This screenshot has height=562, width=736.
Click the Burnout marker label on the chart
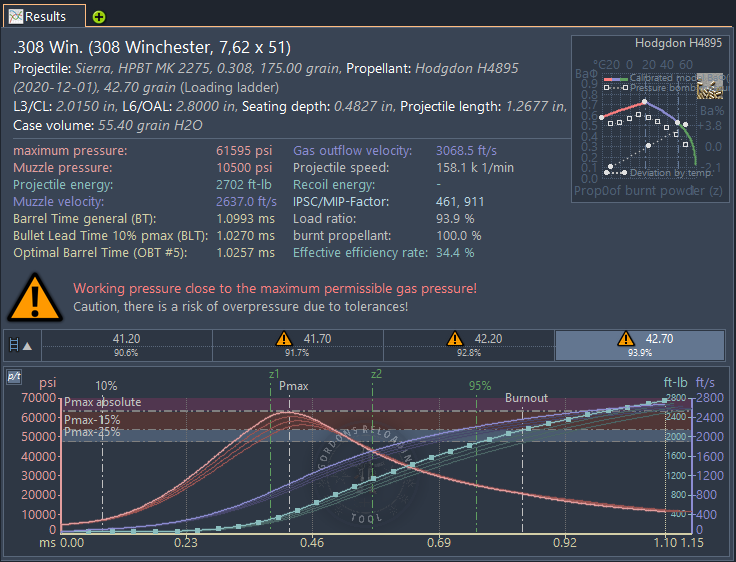(526, 398)
